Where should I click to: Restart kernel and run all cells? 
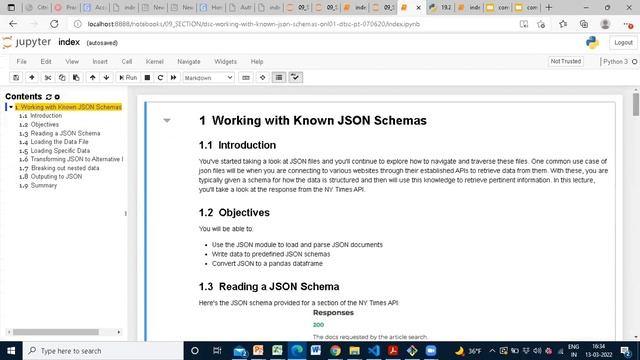173,78
